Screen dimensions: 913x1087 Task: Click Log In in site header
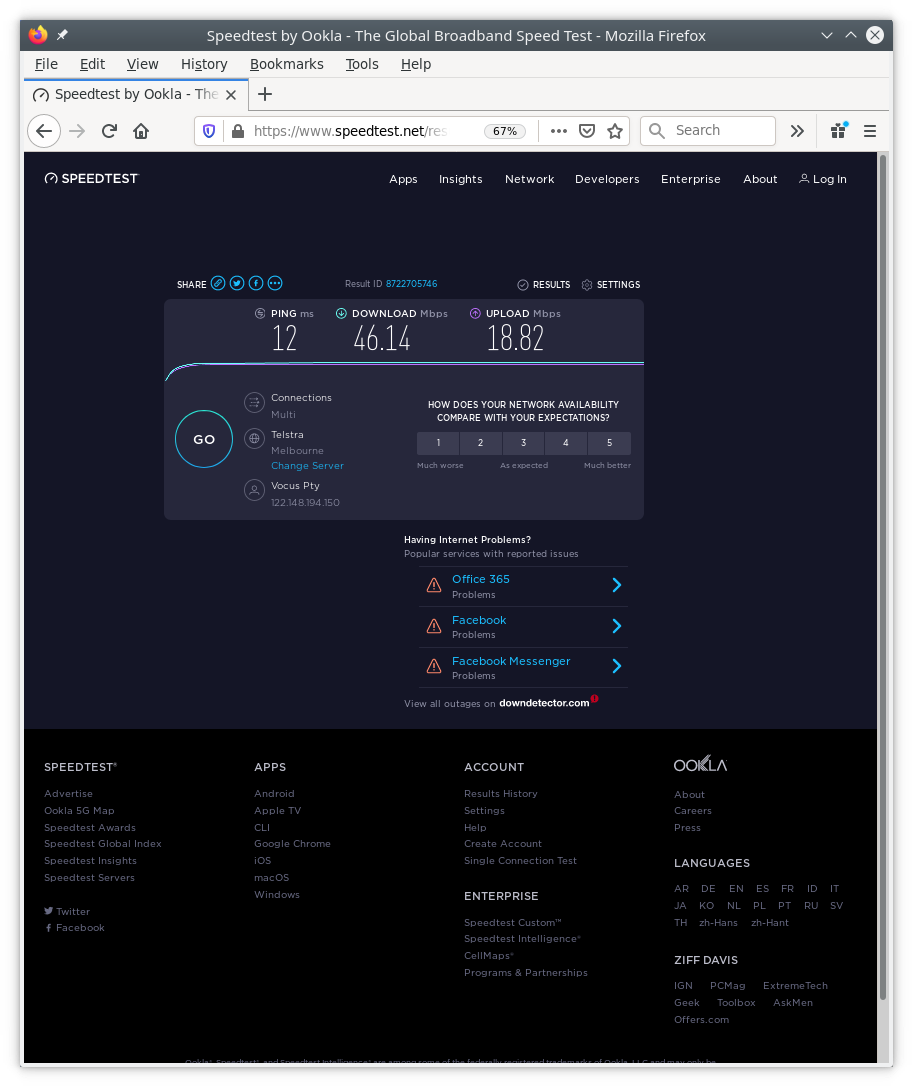[823, 179]
